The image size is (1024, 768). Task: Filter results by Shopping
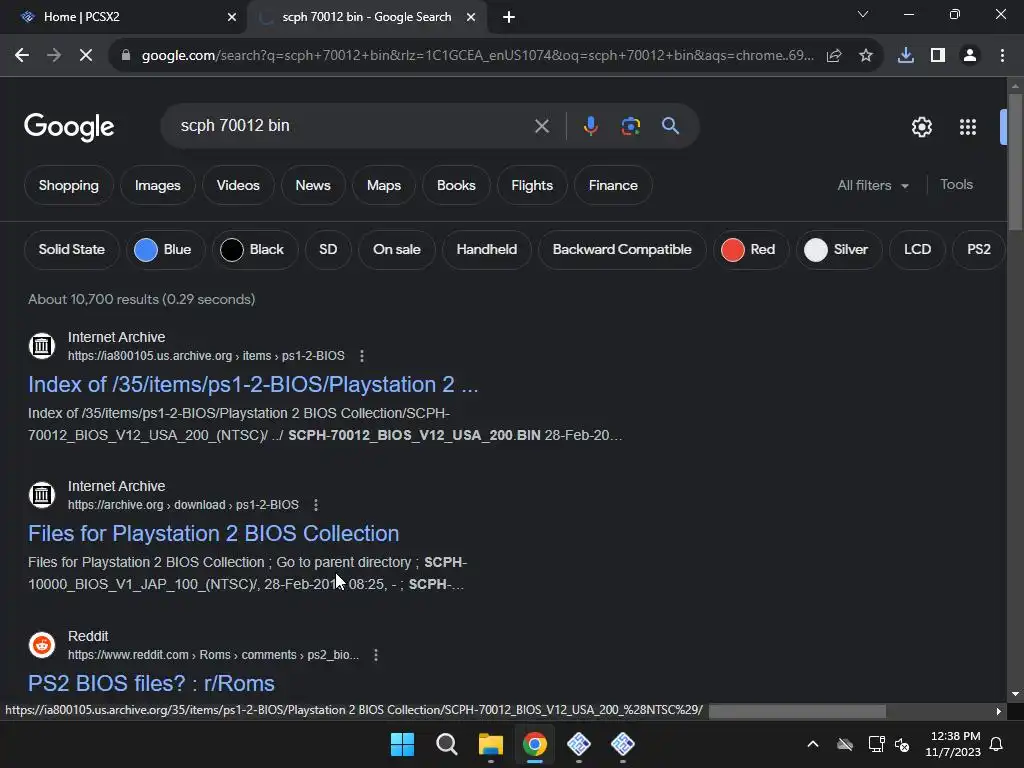tap(69, 185)
